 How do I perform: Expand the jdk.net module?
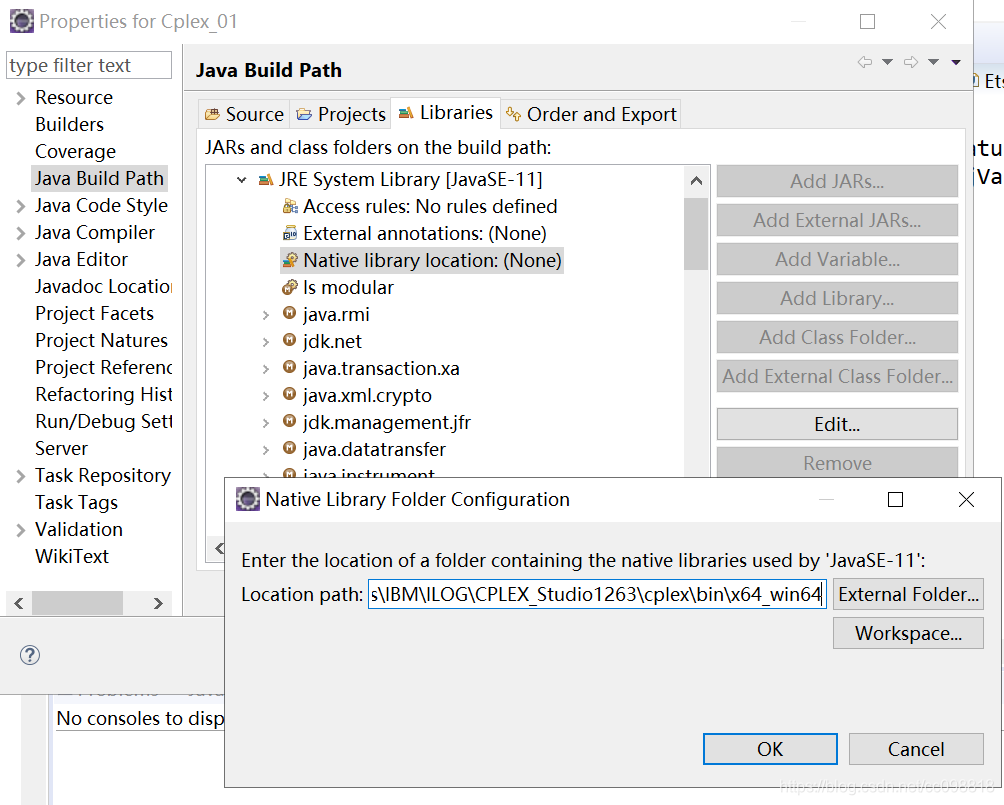pyautogui.click(x=266, y=342)
